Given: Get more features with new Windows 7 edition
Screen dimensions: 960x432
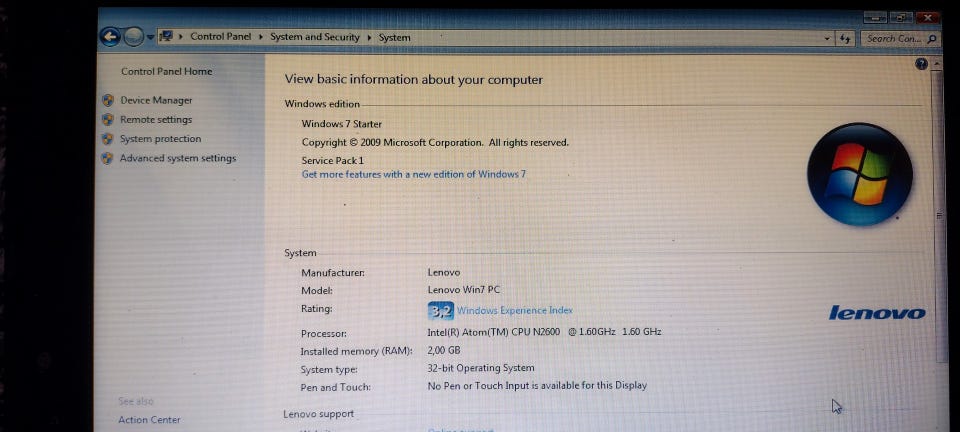Looking at the screenshot, I should (x=414, y=174).
